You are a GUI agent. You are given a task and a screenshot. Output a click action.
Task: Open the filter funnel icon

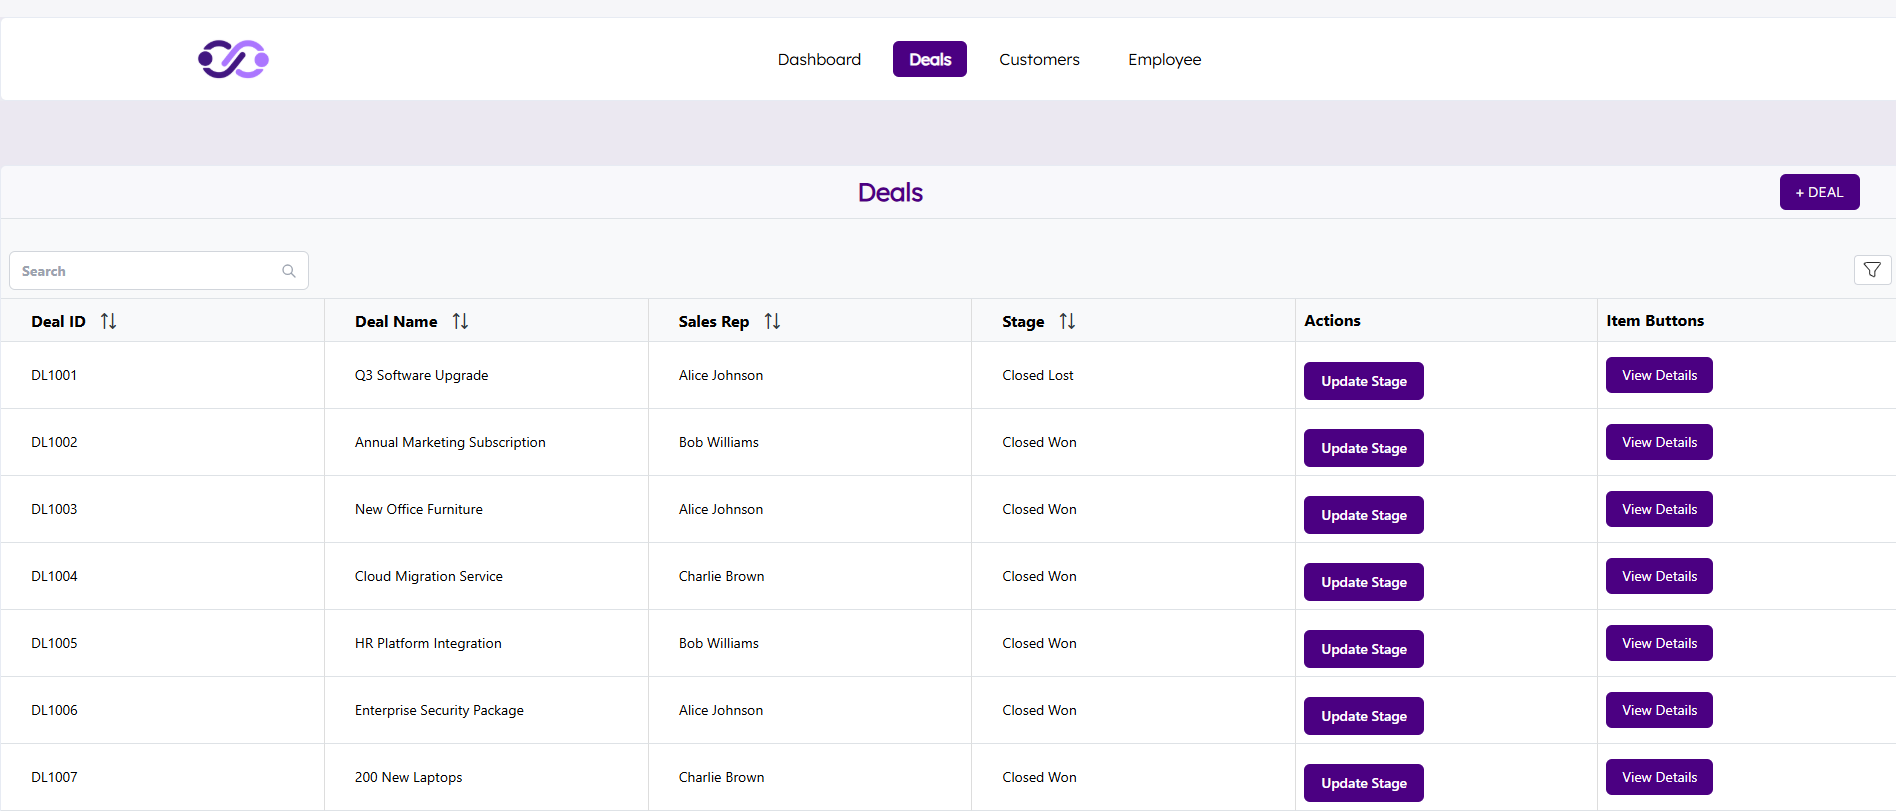point(1872,270)
